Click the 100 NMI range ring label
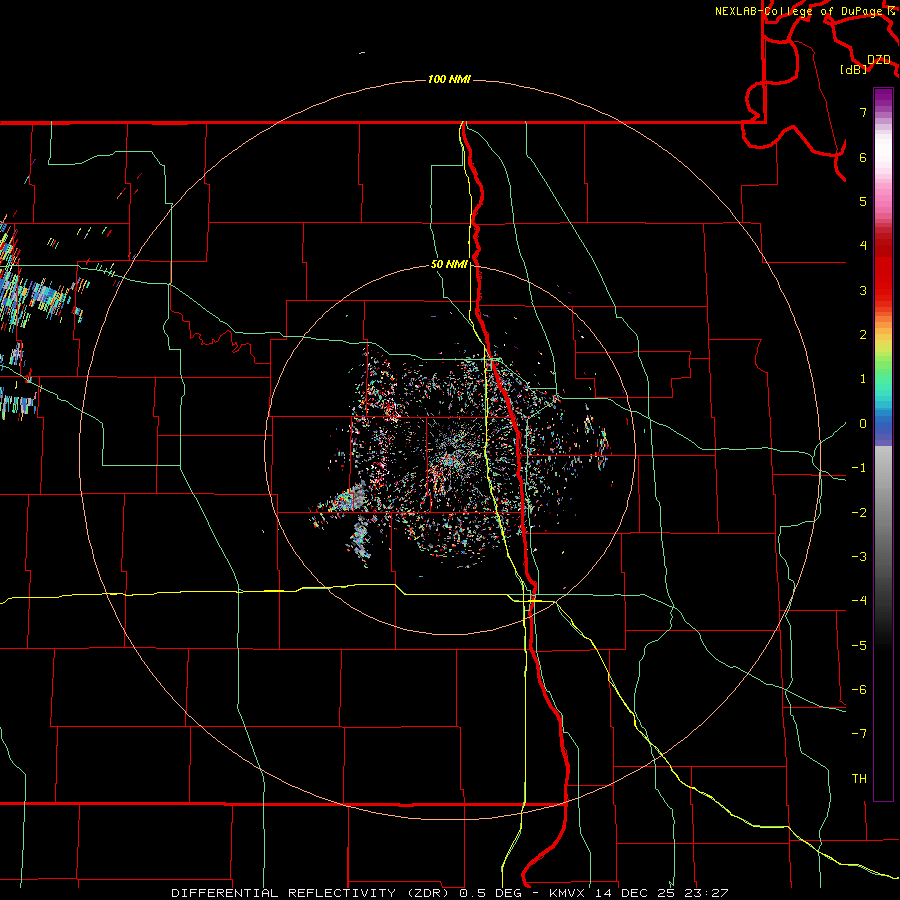Viewport: 900px width, 900px height. click(449, 79)
